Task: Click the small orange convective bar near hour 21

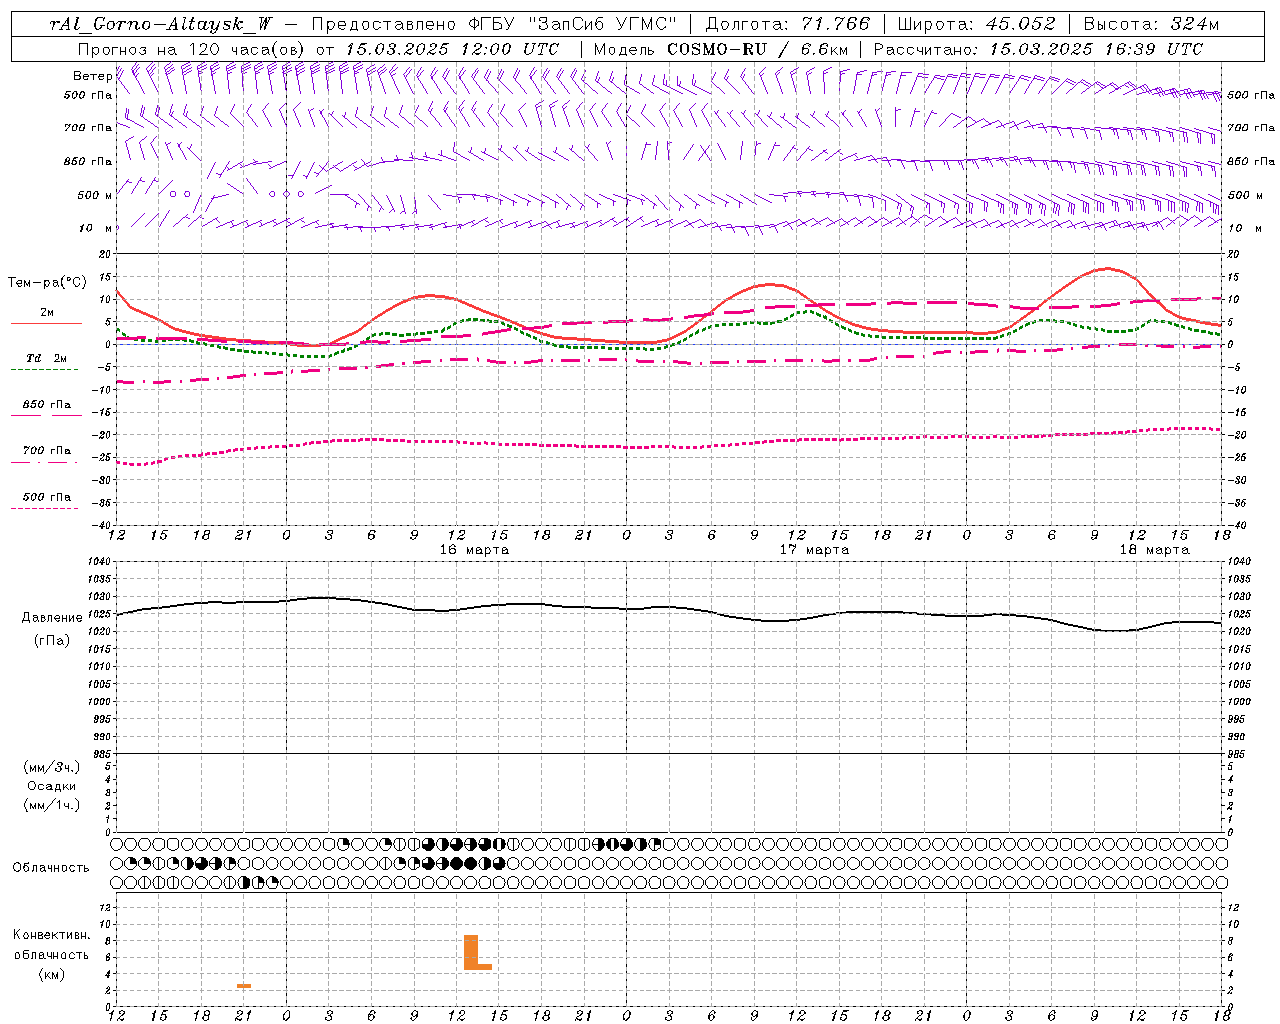Action: point(244,986)
